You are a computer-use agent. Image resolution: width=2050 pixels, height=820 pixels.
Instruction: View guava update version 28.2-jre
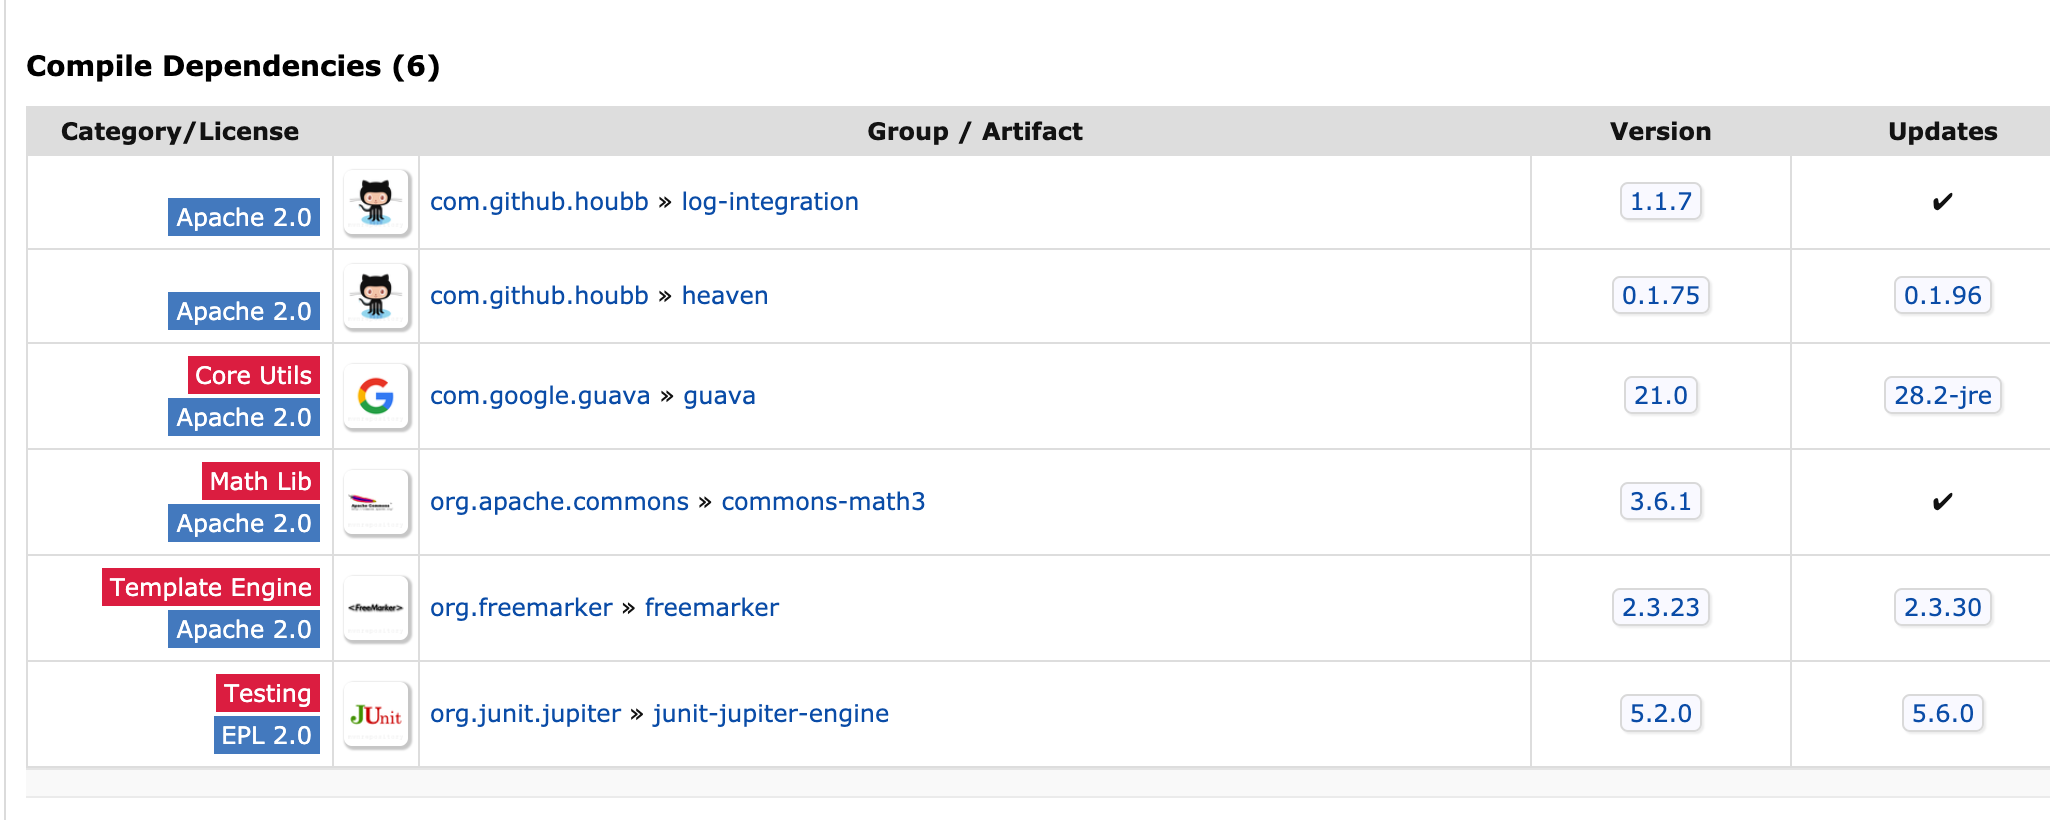click(x=1943, y=396)
